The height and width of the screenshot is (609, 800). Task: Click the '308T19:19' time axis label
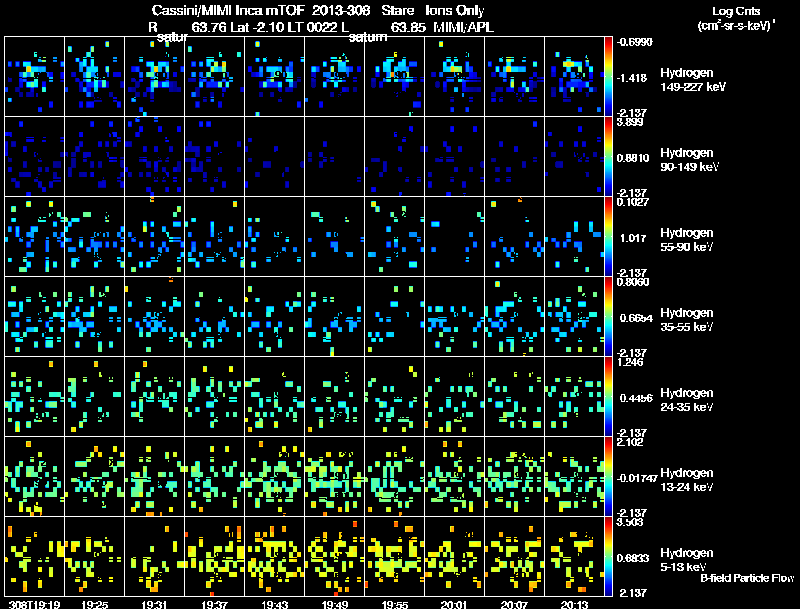[x=35, y=604]
